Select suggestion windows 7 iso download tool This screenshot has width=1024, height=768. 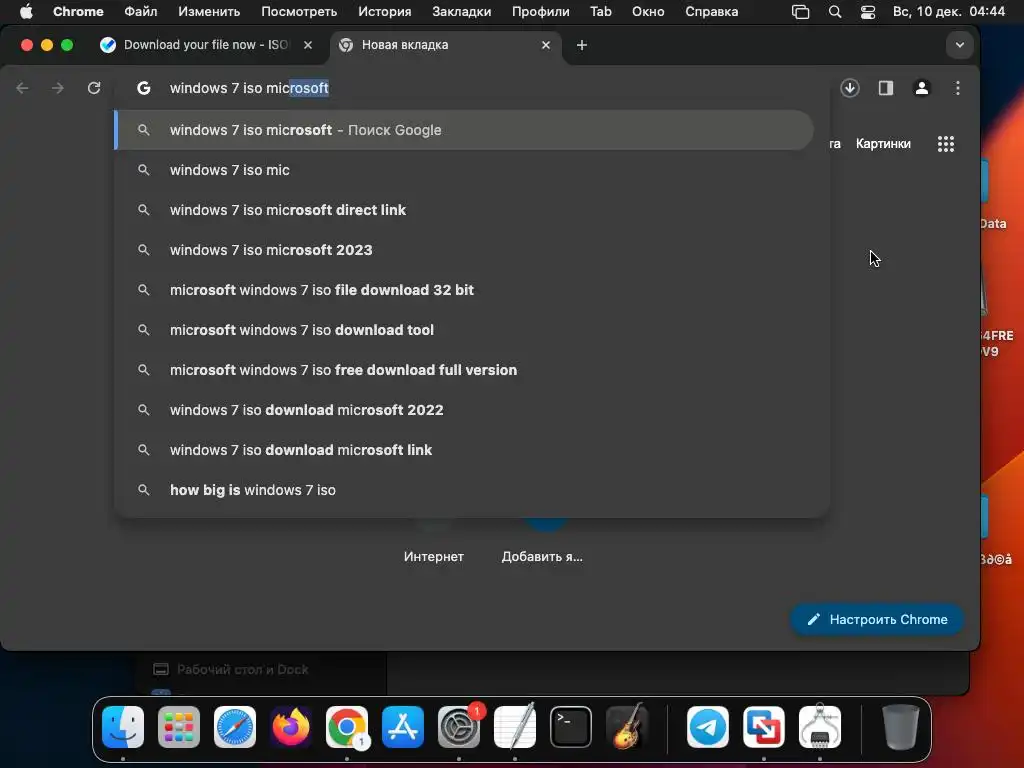[464, 330]
